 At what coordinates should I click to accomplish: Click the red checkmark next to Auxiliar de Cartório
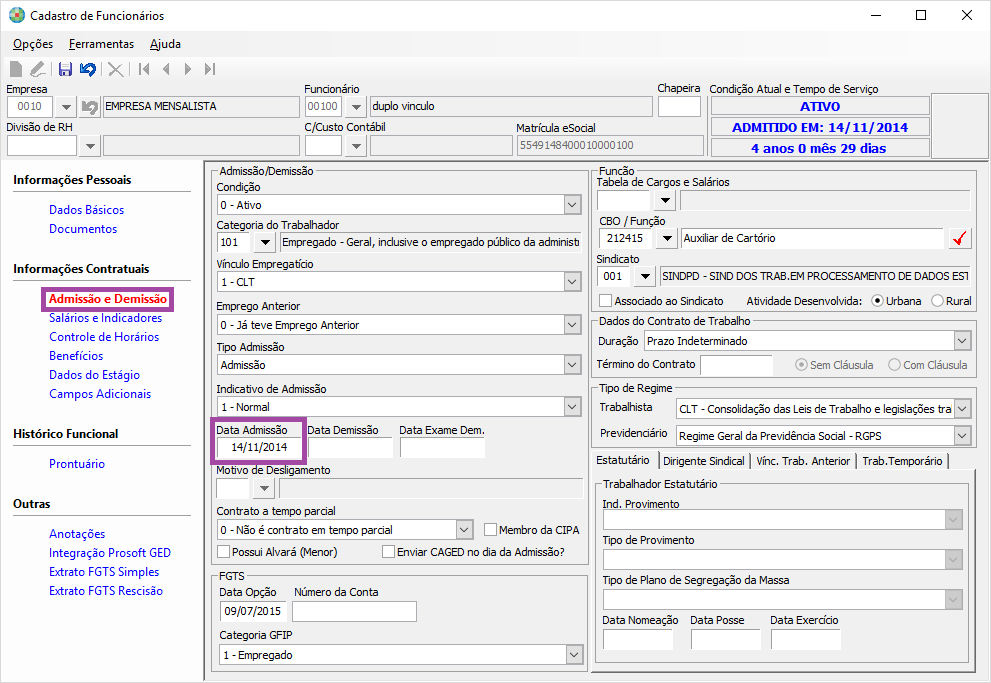coord(959,238)
